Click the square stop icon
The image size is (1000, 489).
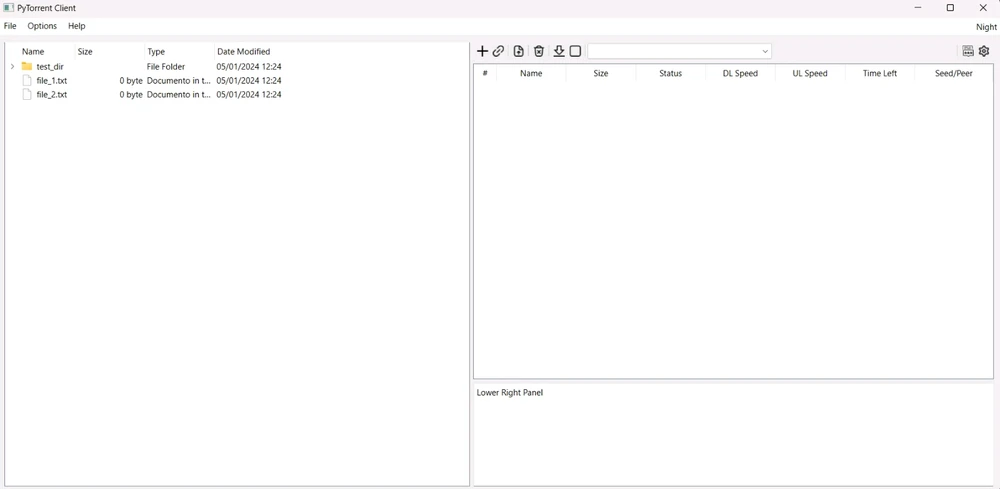(575, 51)
